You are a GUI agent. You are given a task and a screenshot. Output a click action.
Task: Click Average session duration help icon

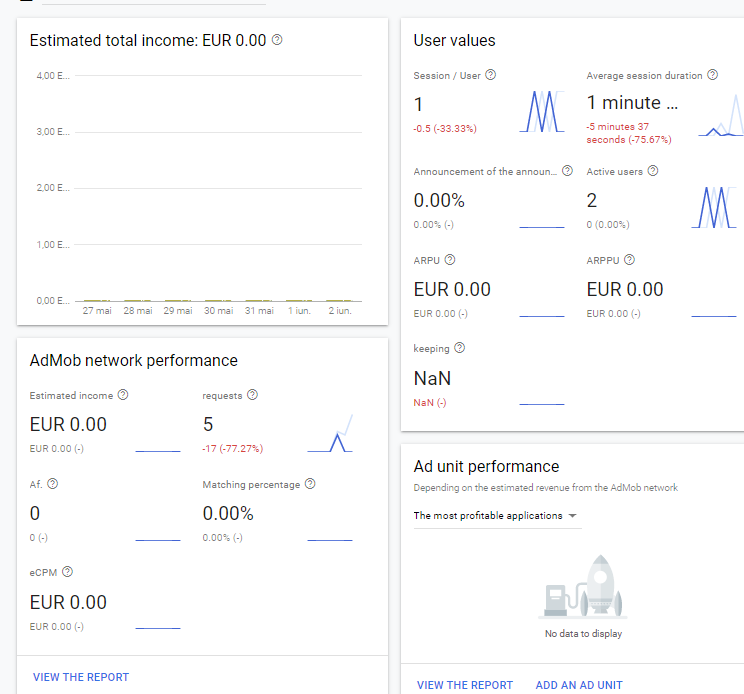[x=712, y=75]
